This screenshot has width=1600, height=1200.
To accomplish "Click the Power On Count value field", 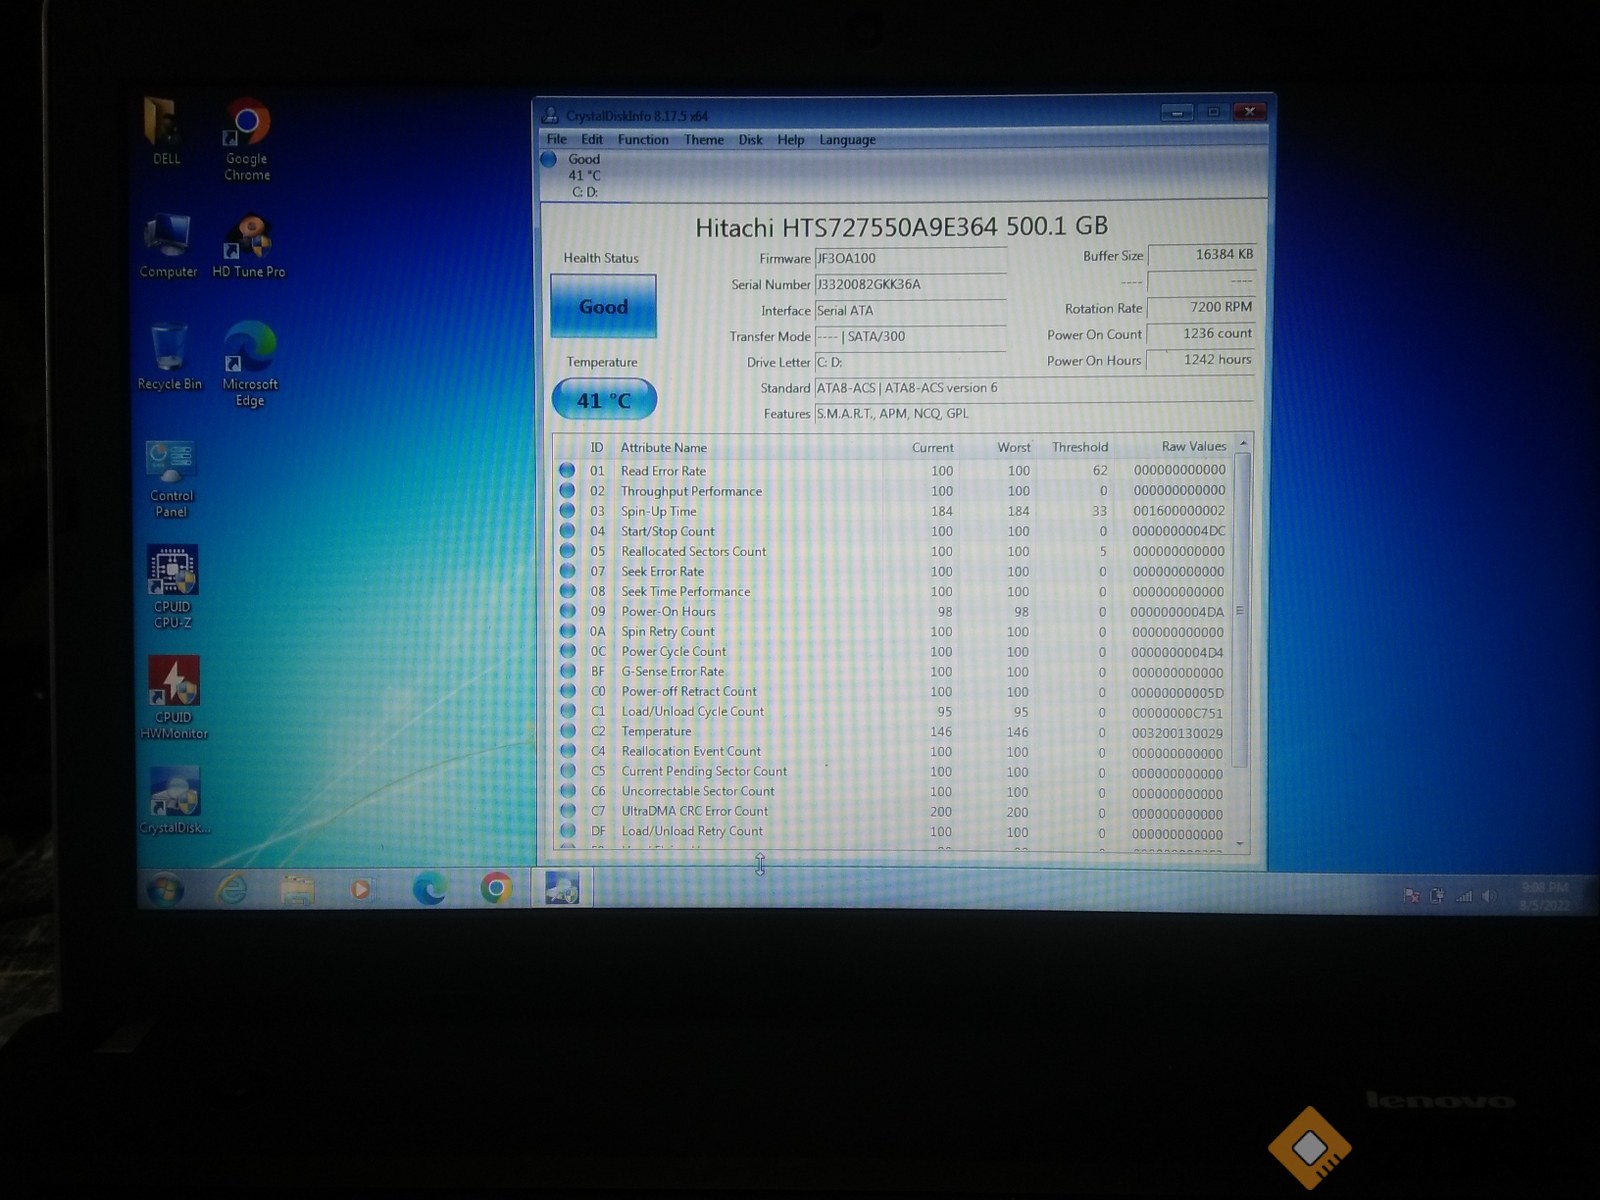I will 1201,334.
